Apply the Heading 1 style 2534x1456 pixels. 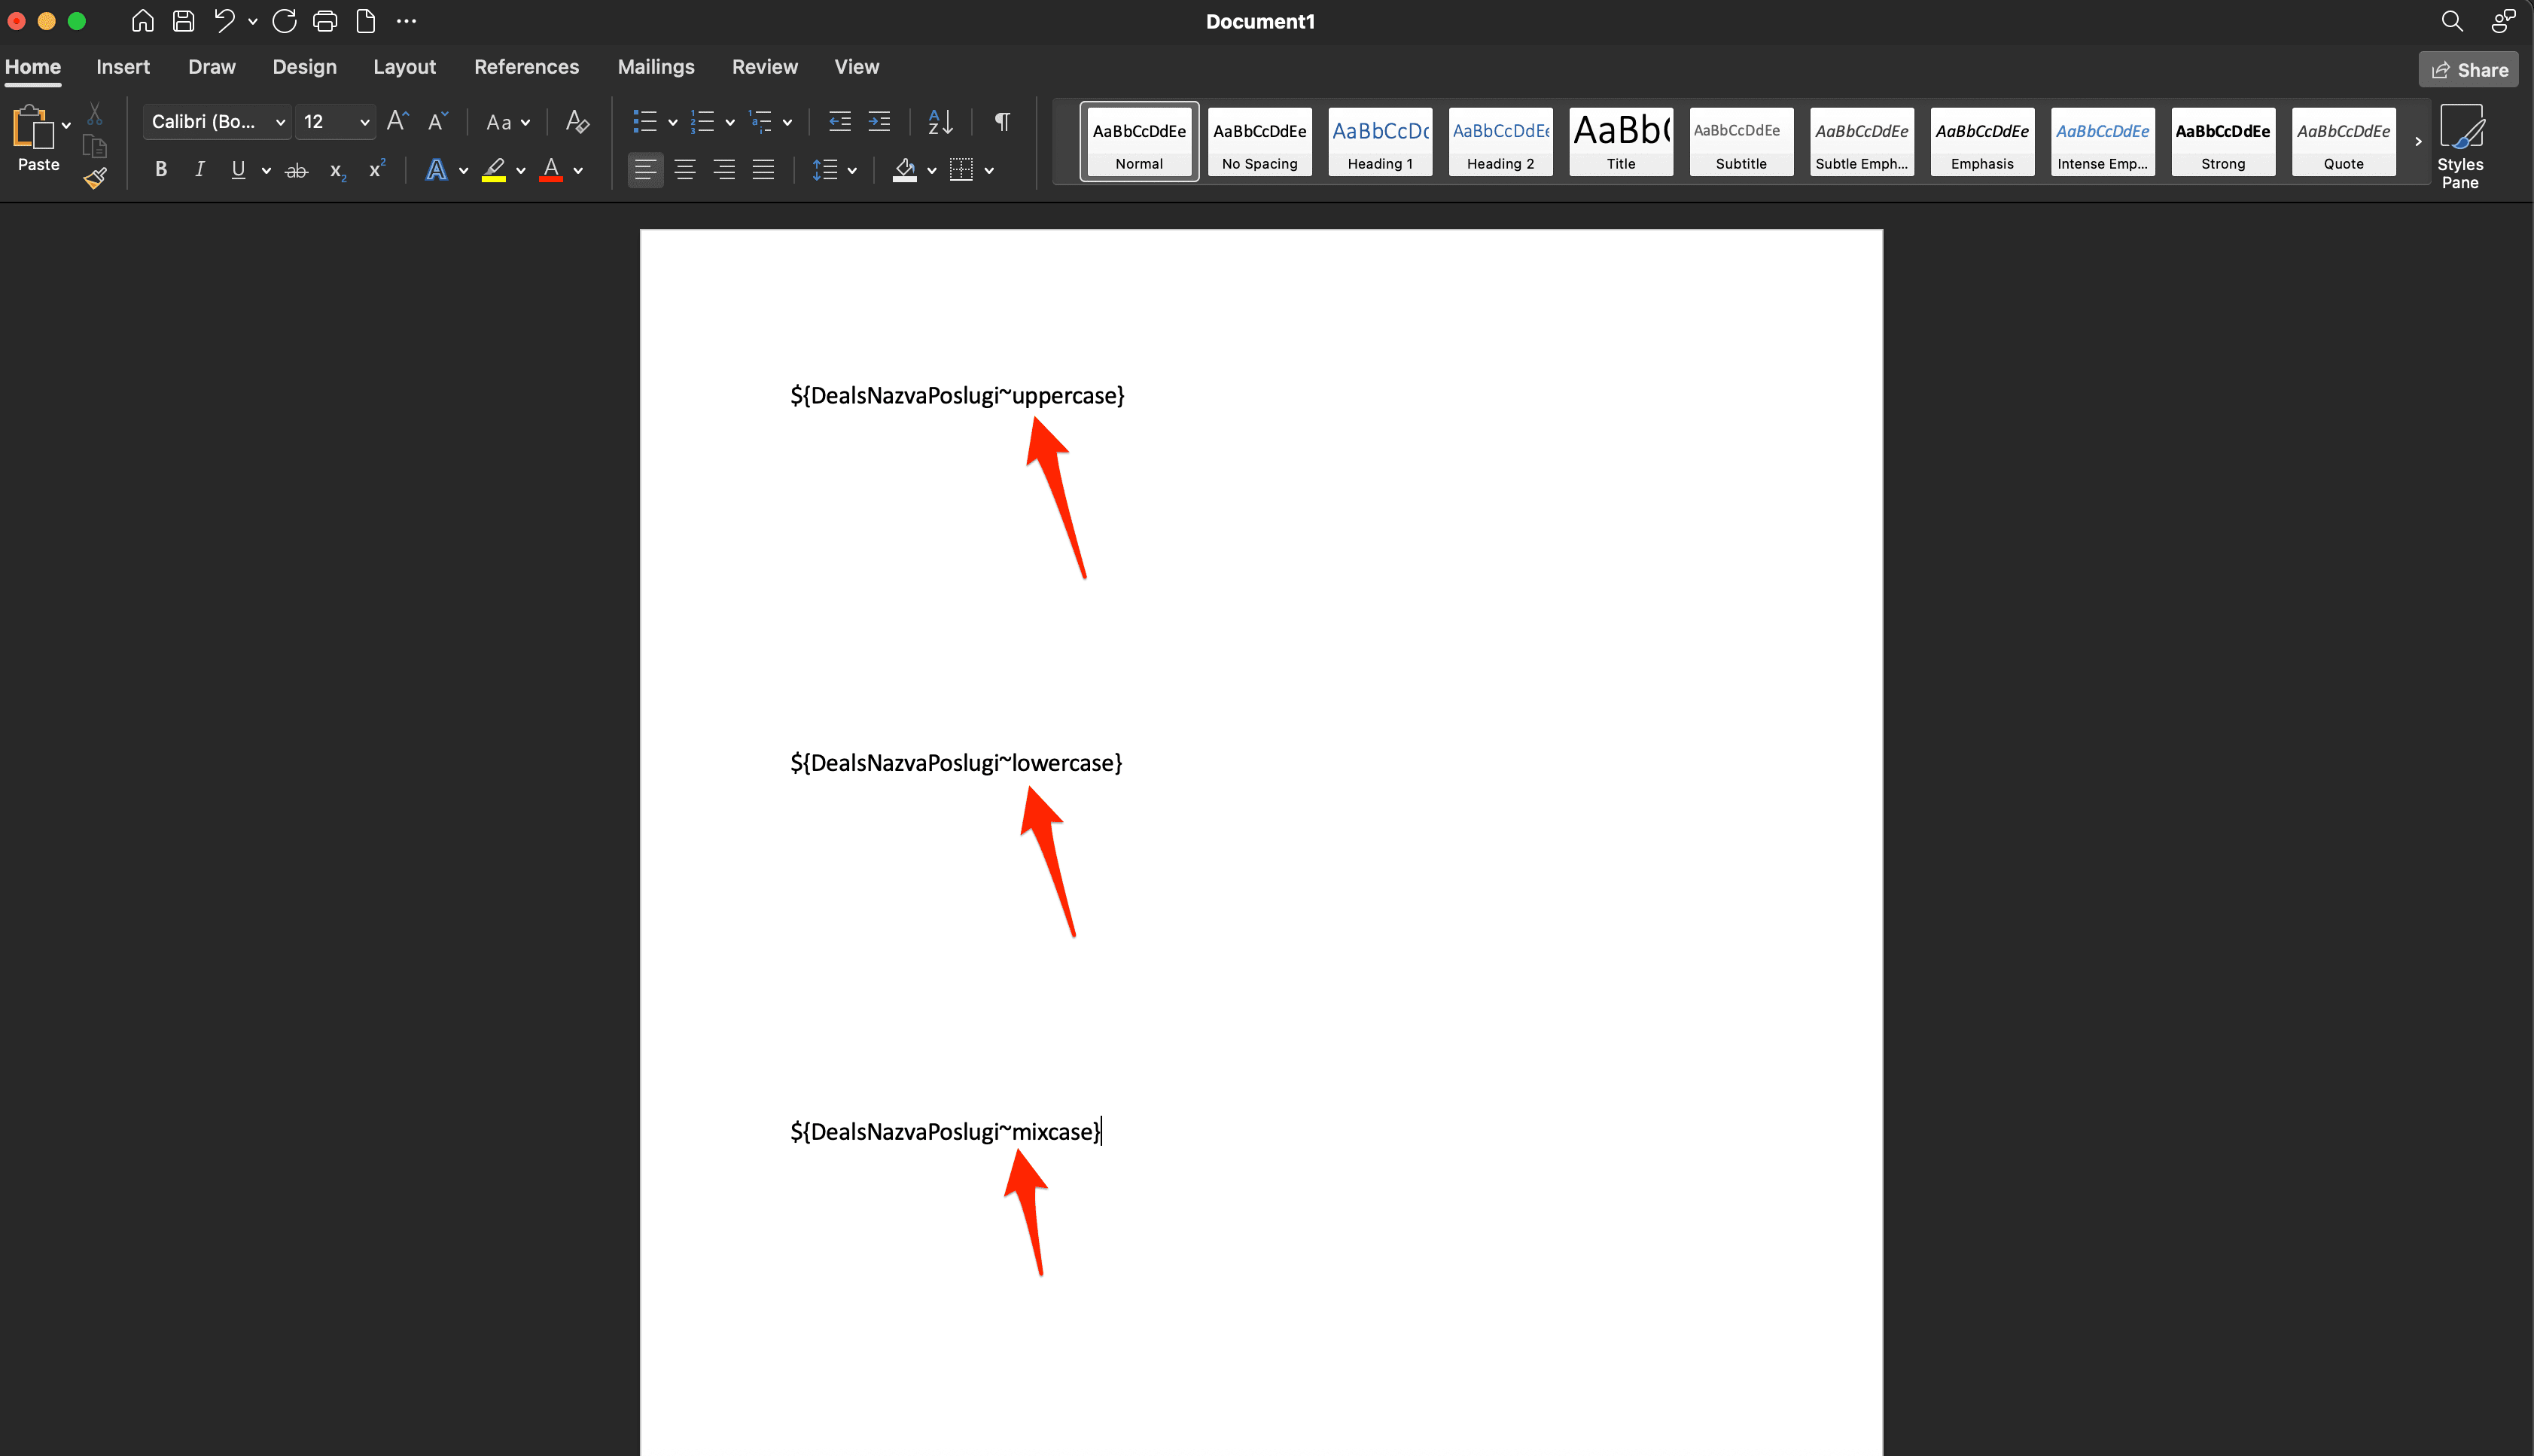click(x=1380, y=142)
